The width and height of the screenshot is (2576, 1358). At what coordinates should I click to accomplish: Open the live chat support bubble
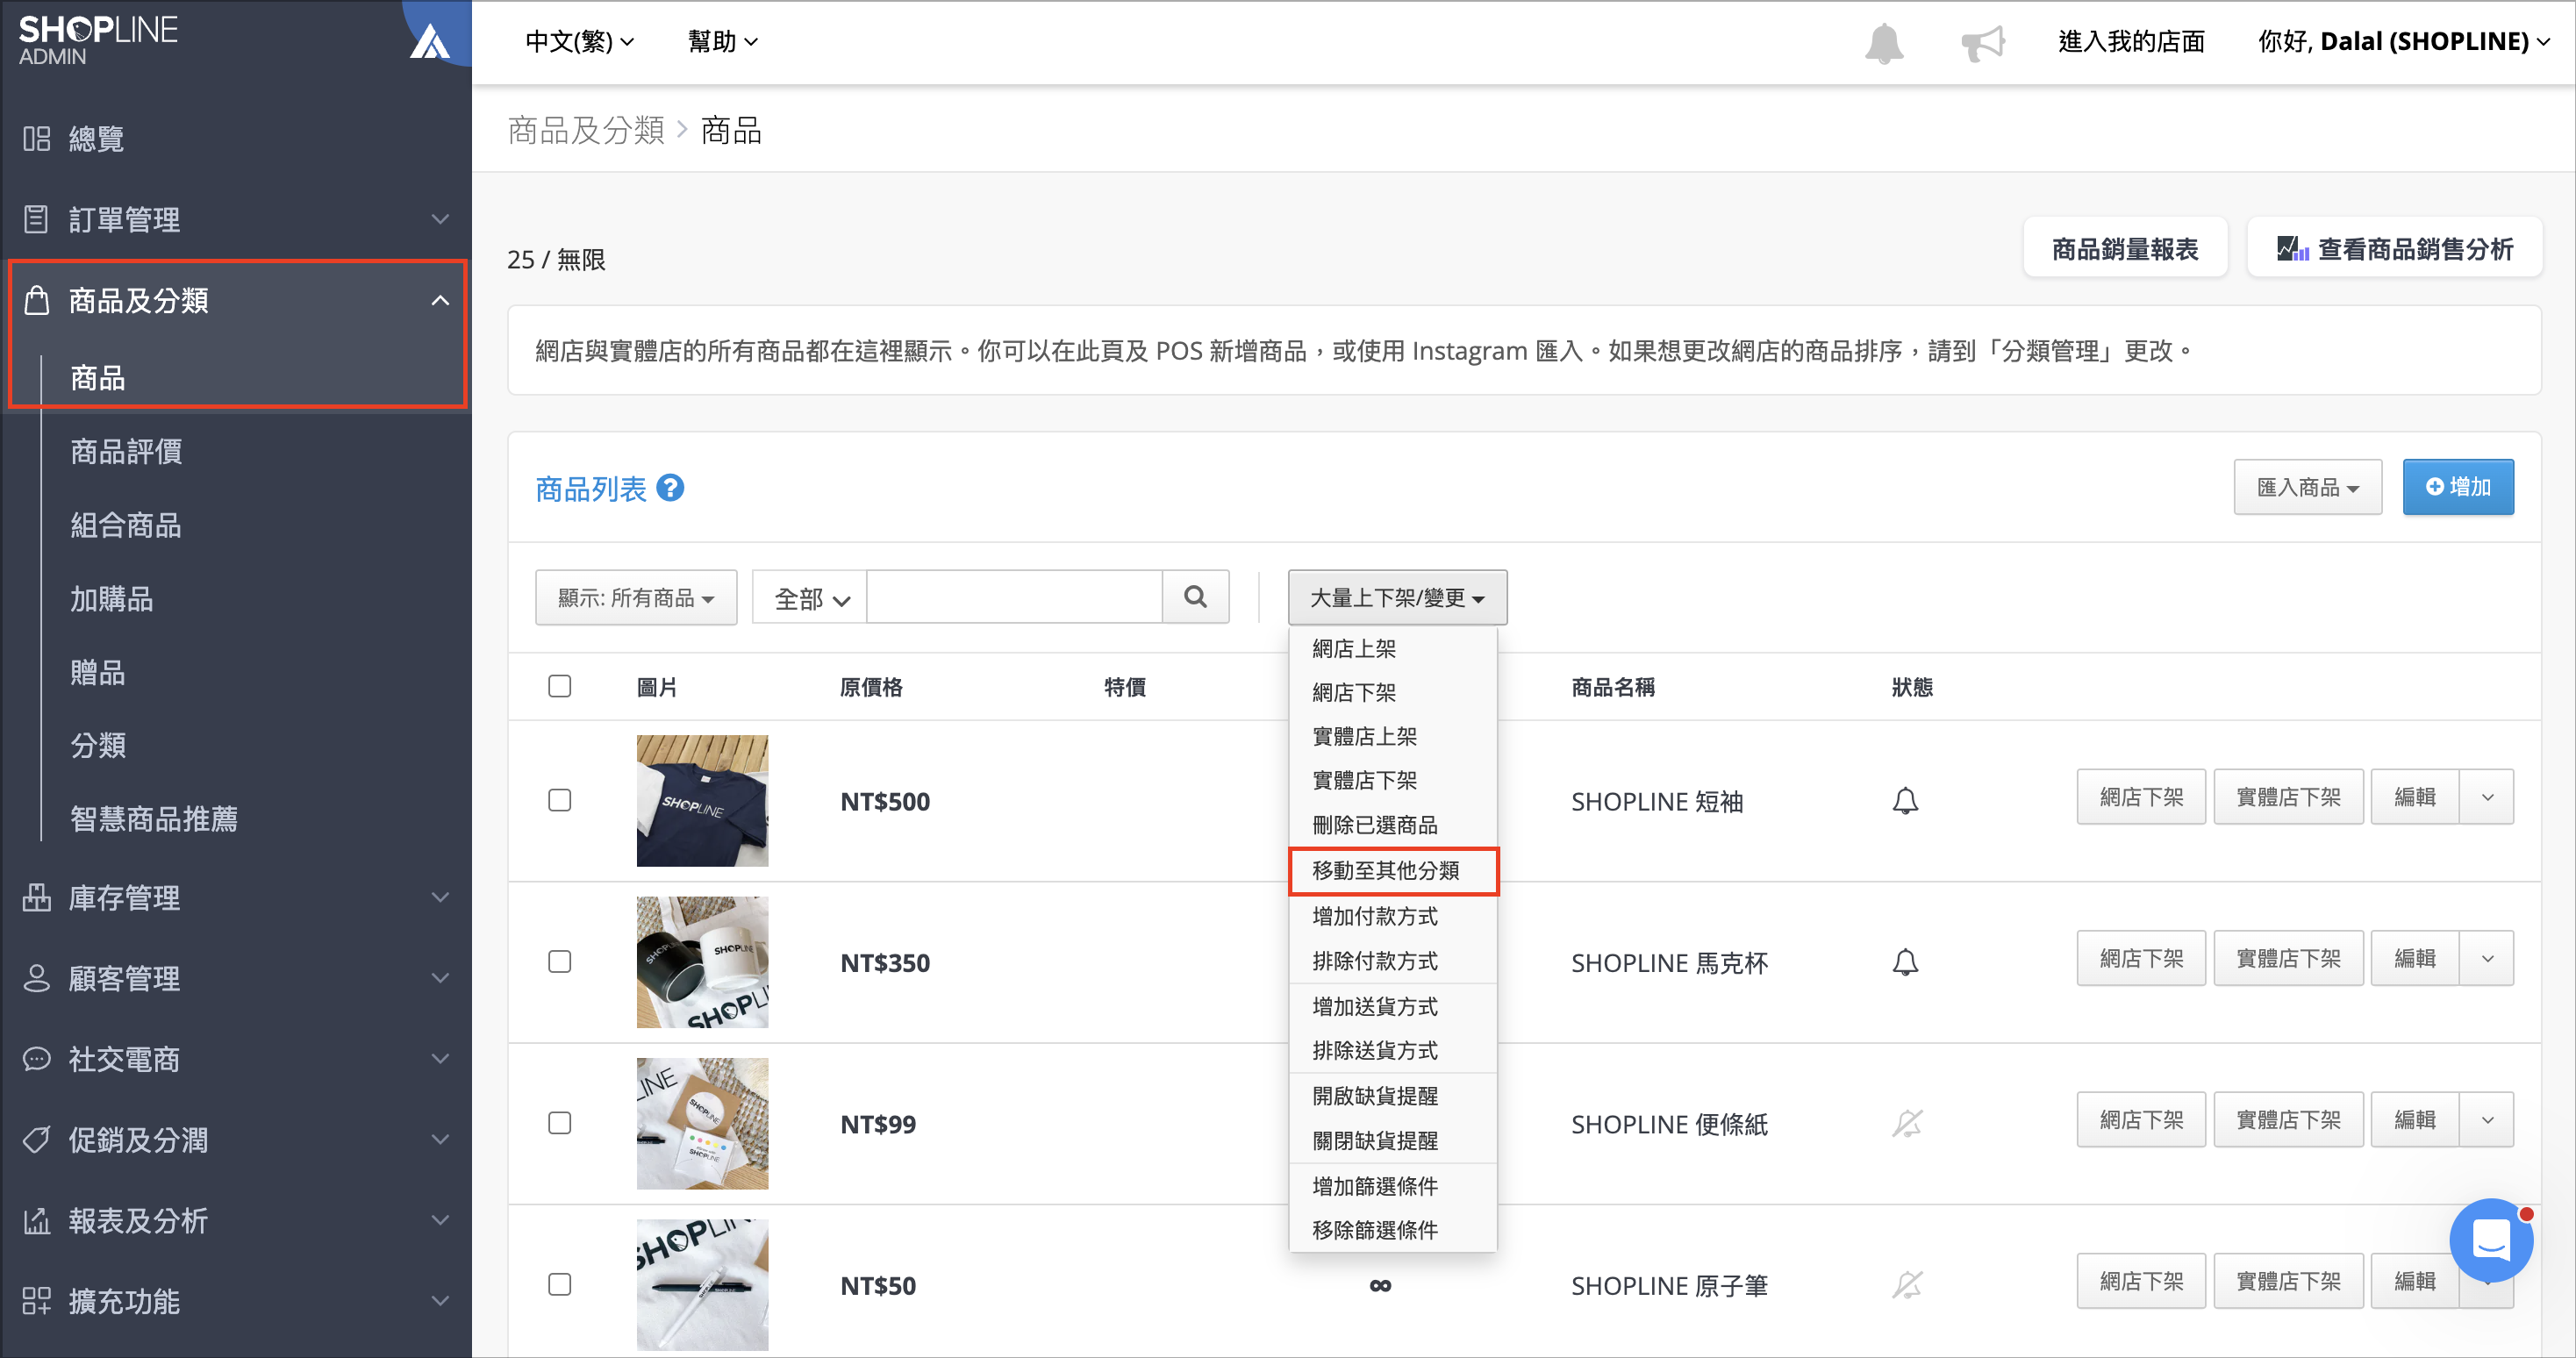tap(2490, 1240)
